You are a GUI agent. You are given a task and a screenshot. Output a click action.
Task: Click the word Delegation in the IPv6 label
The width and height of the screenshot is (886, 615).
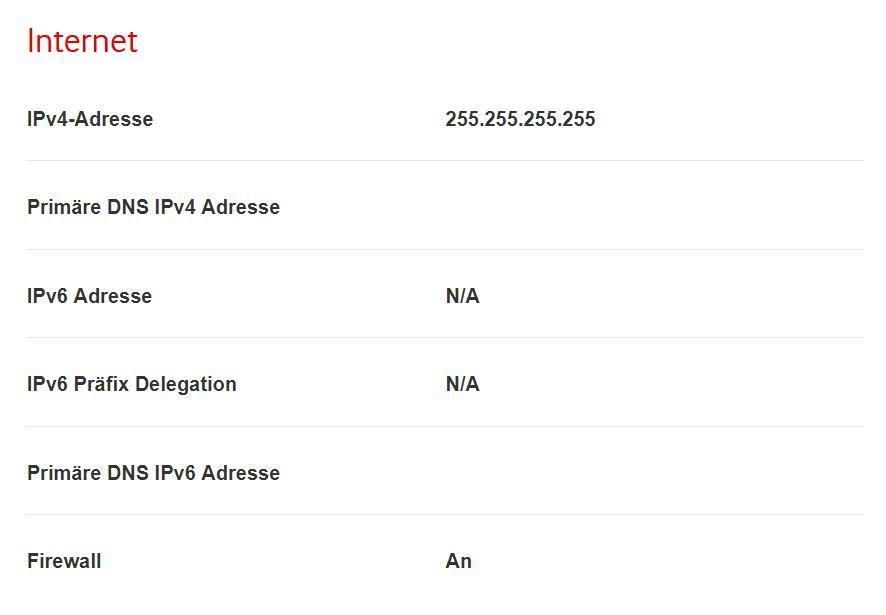point(186,384)
